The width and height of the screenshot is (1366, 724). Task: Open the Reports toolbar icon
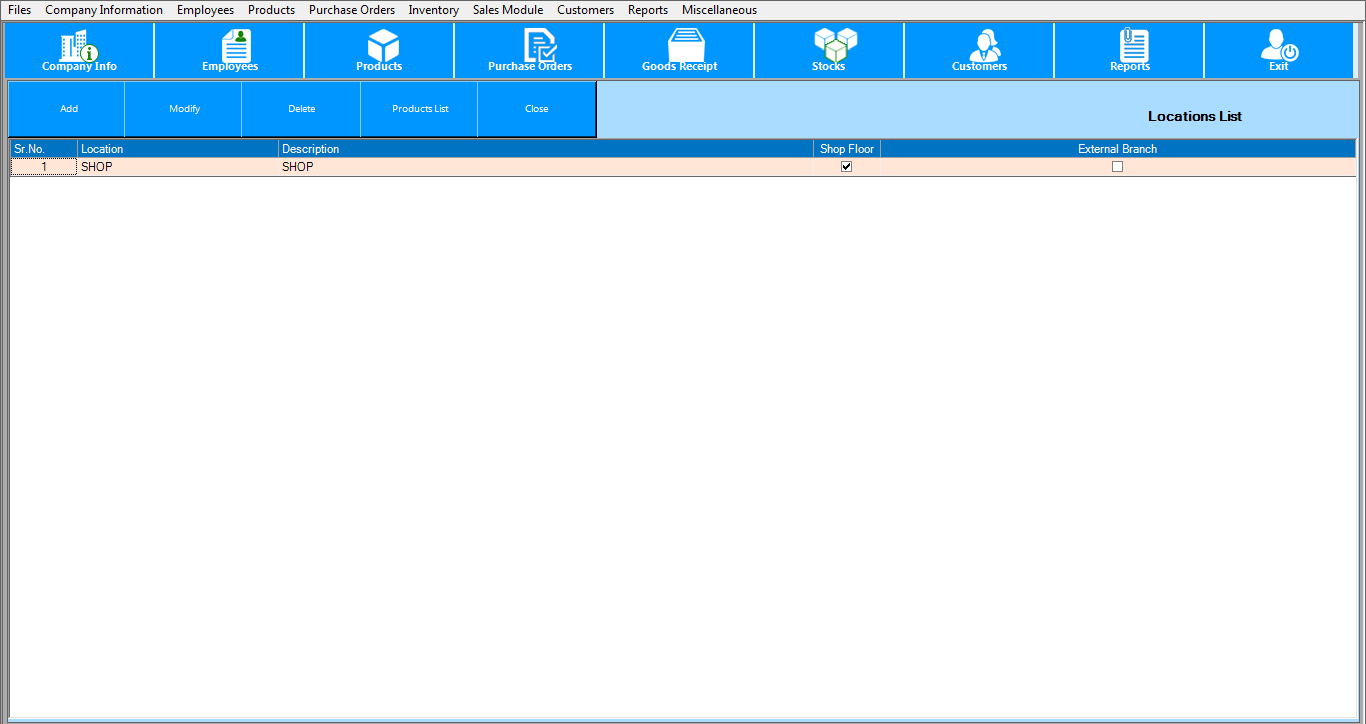(1129, 50)
